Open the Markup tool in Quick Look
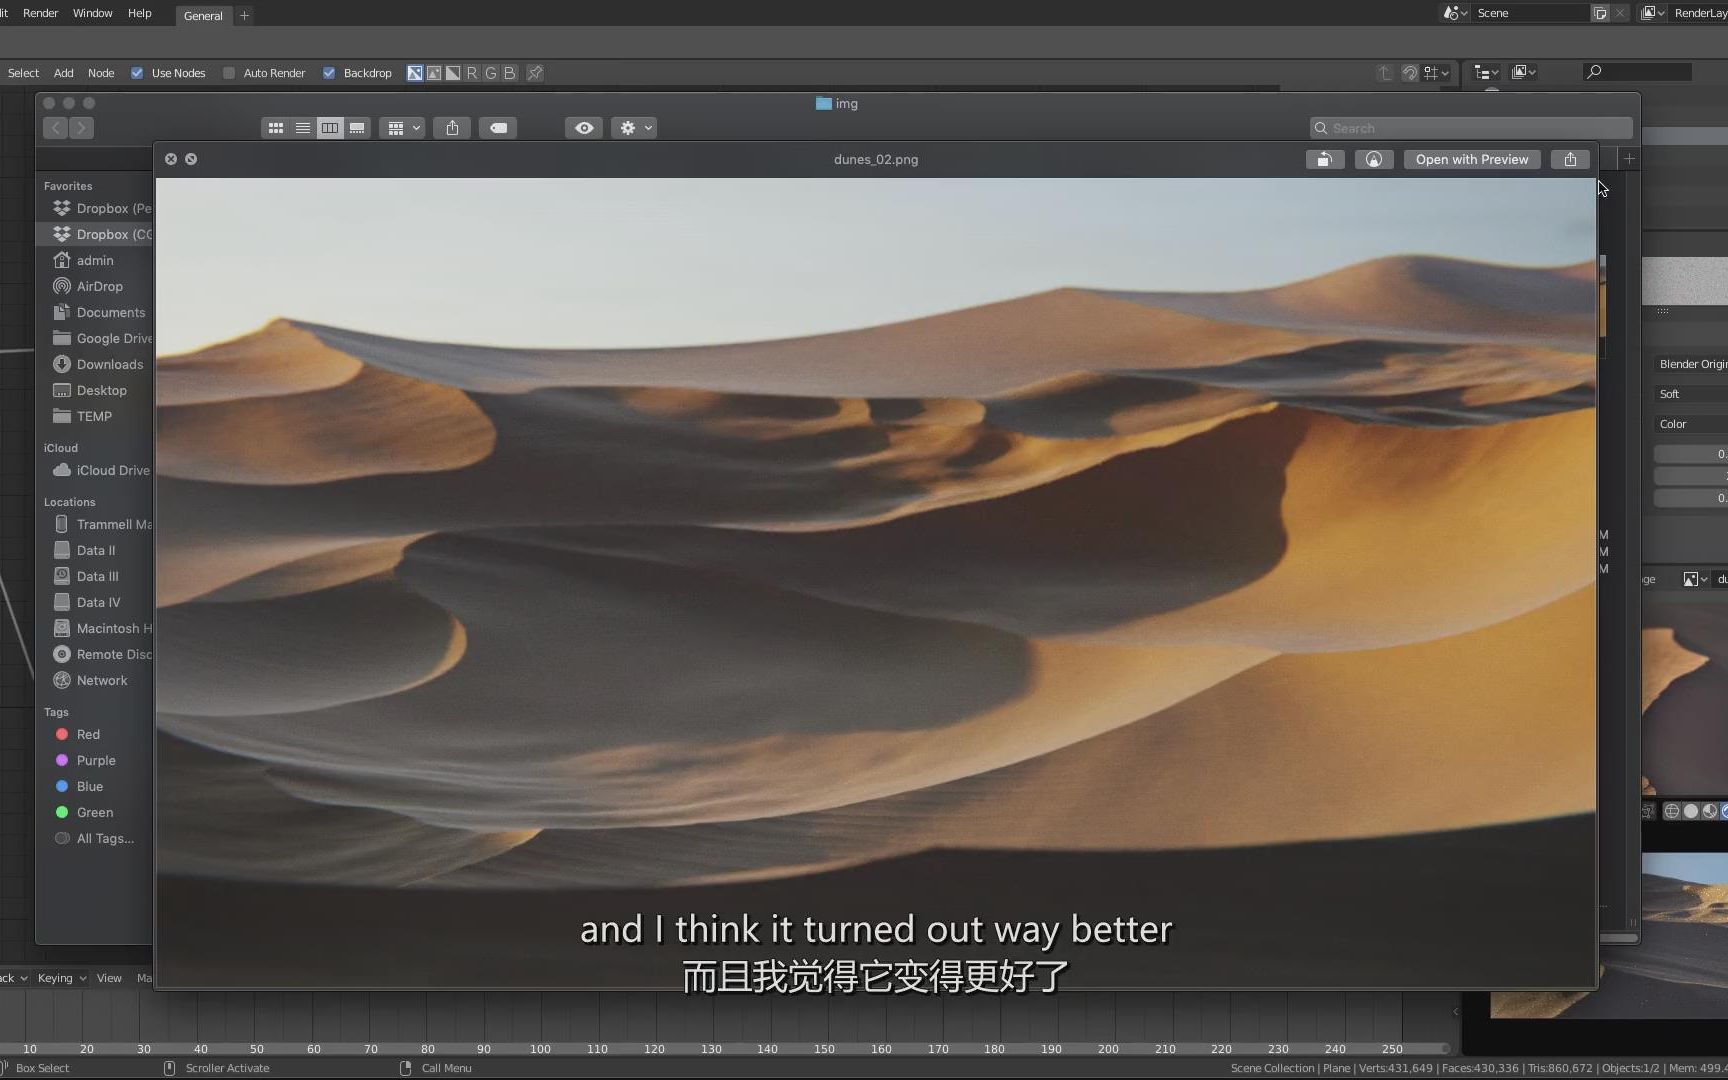1728x1080 pixels. point(1373,159)
